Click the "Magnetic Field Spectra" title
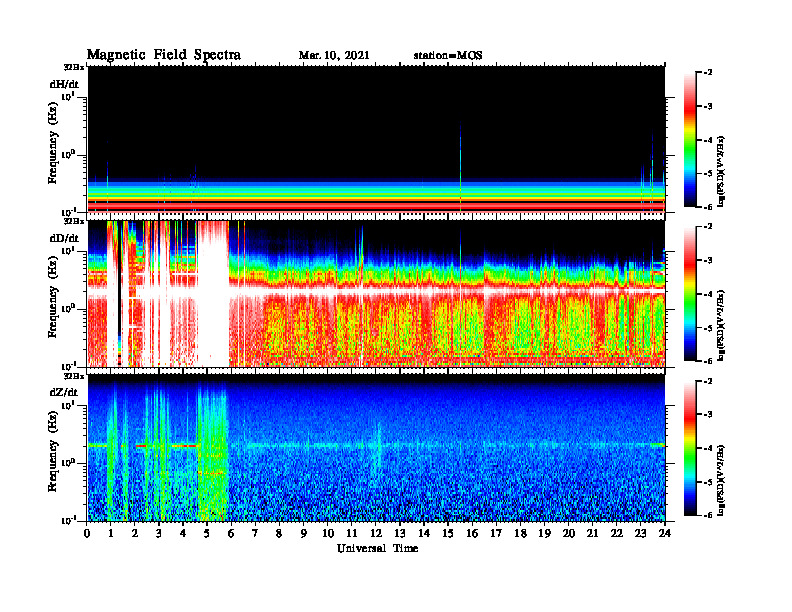Screen dimensions: 792x612 point(164,55)
